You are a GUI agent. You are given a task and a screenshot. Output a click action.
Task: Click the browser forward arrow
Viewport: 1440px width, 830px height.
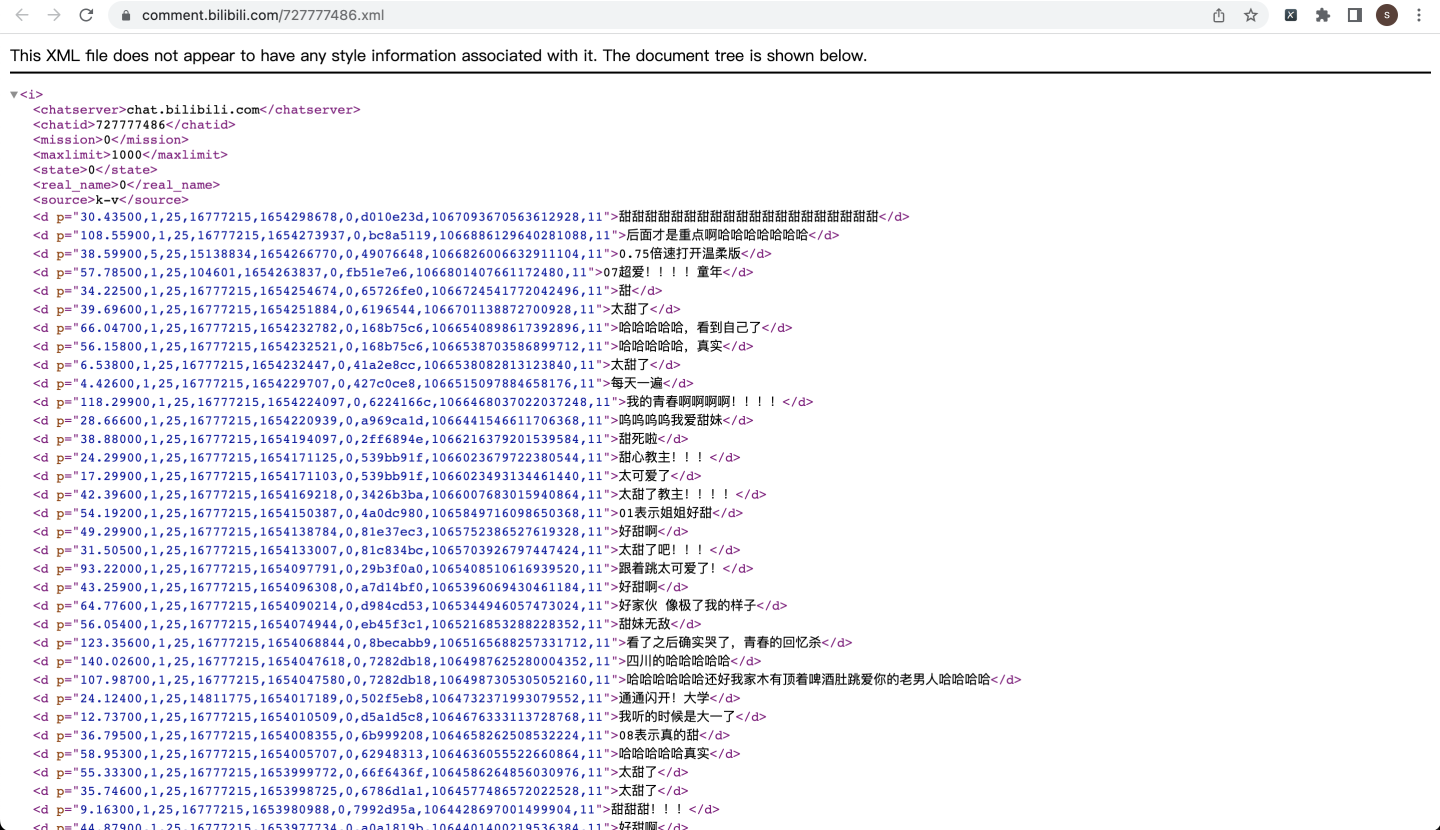click(54, 15)
